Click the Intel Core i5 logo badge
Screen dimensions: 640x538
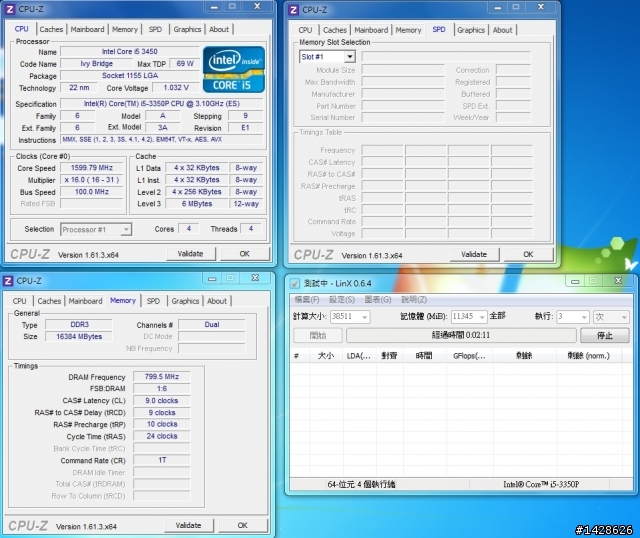[x=233, y=69]
